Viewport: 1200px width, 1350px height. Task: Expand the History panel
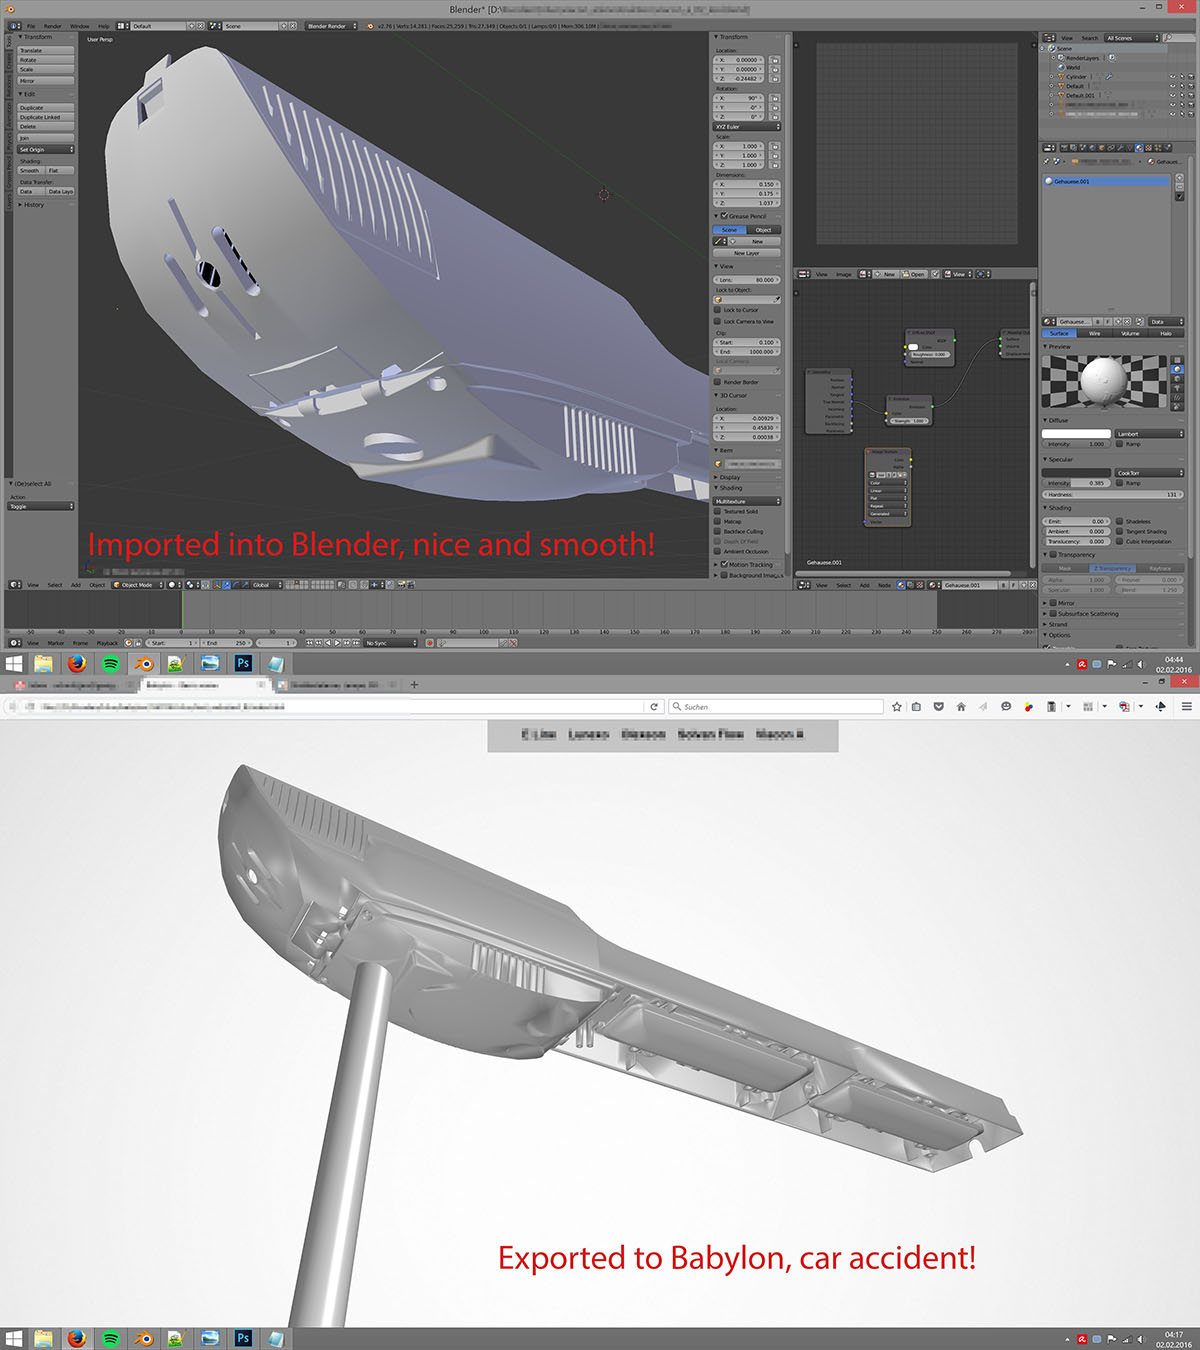pos(33,205)
